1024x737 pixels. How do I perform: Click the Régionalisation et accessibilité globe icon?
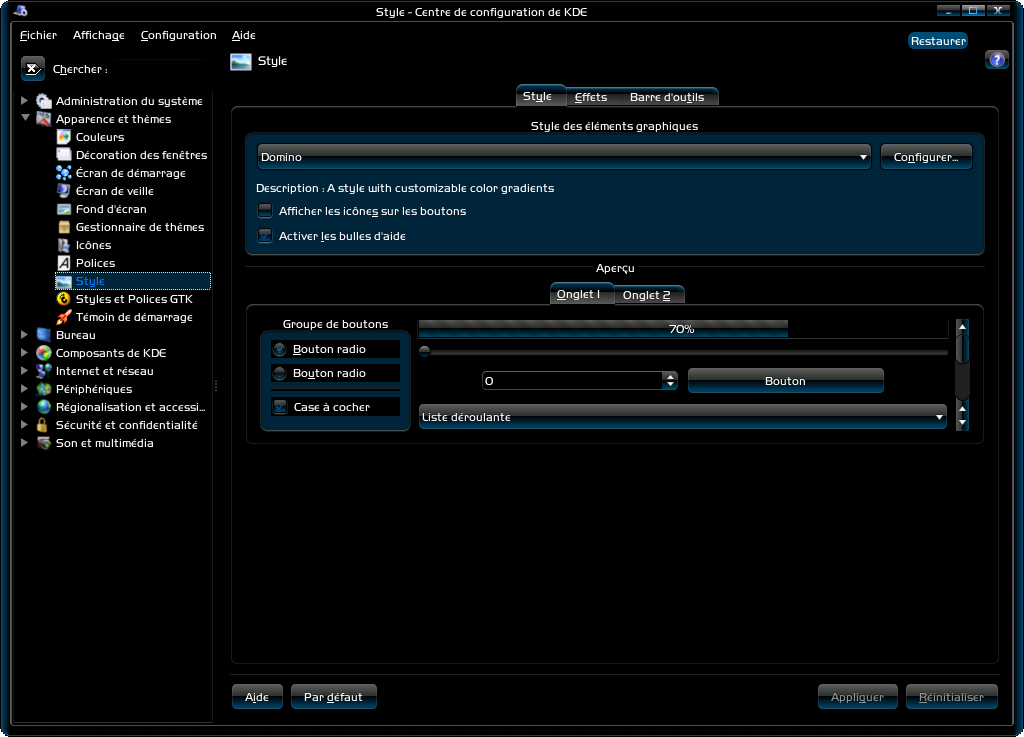[43, 407]
